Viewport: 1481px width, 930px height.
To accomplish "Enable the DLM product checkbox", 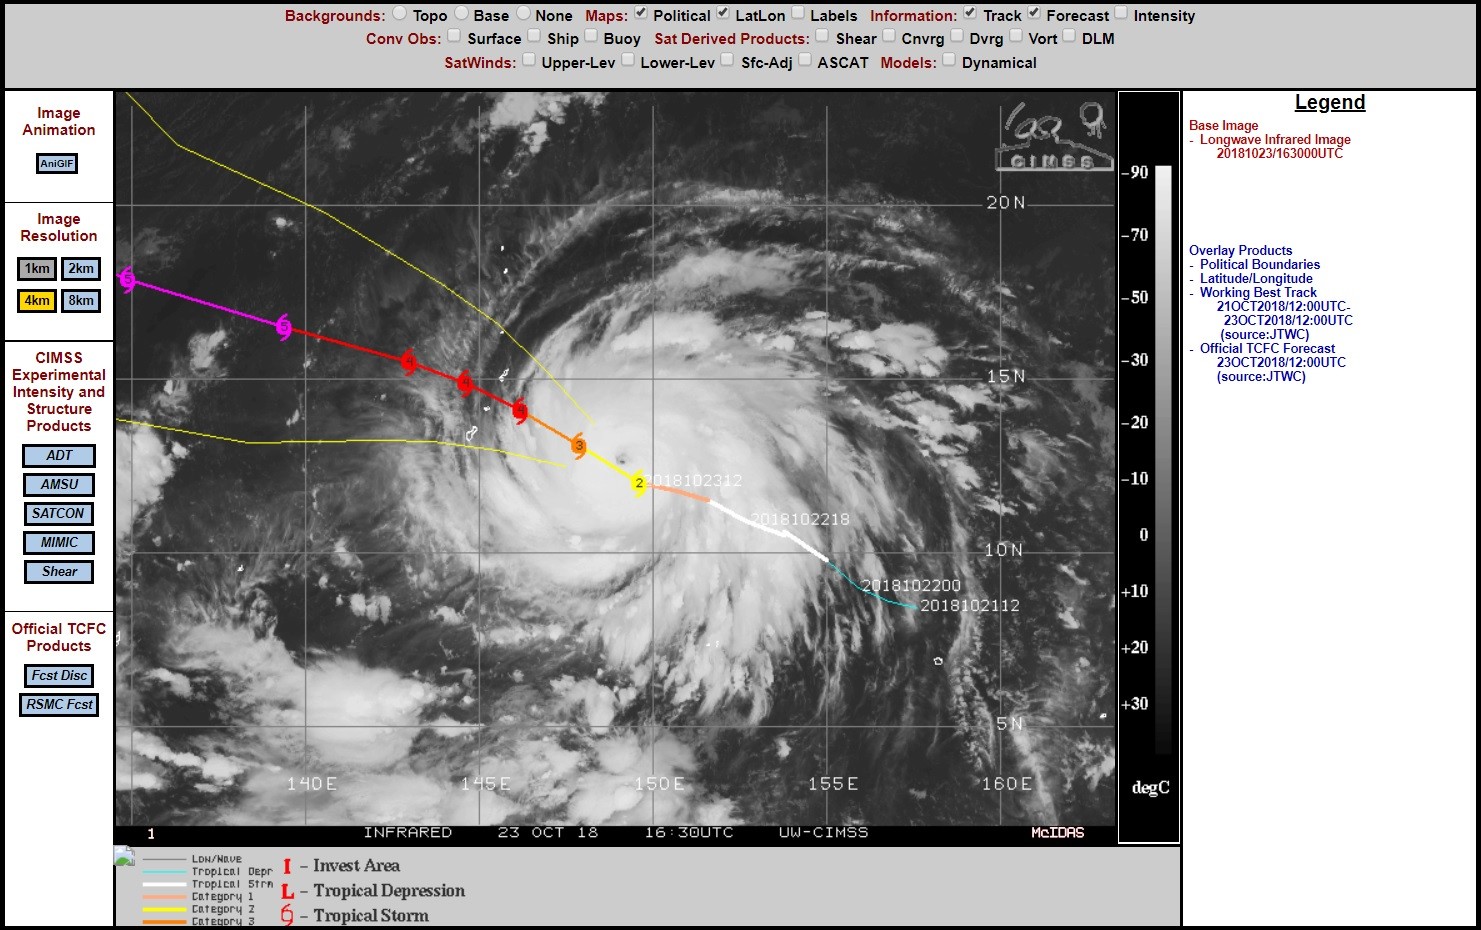I will (1069, 37).
